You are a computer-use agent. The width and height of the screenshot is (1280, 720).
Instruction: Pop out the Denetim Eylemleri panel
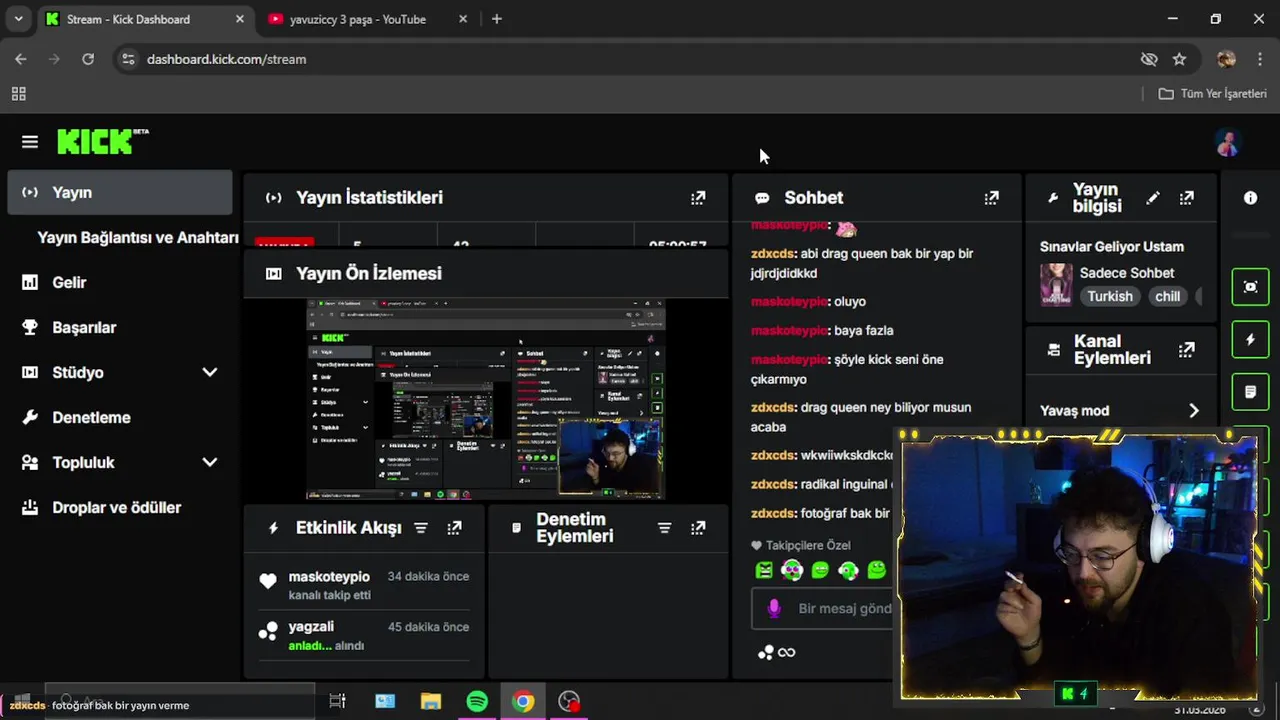tap(698, 528)
